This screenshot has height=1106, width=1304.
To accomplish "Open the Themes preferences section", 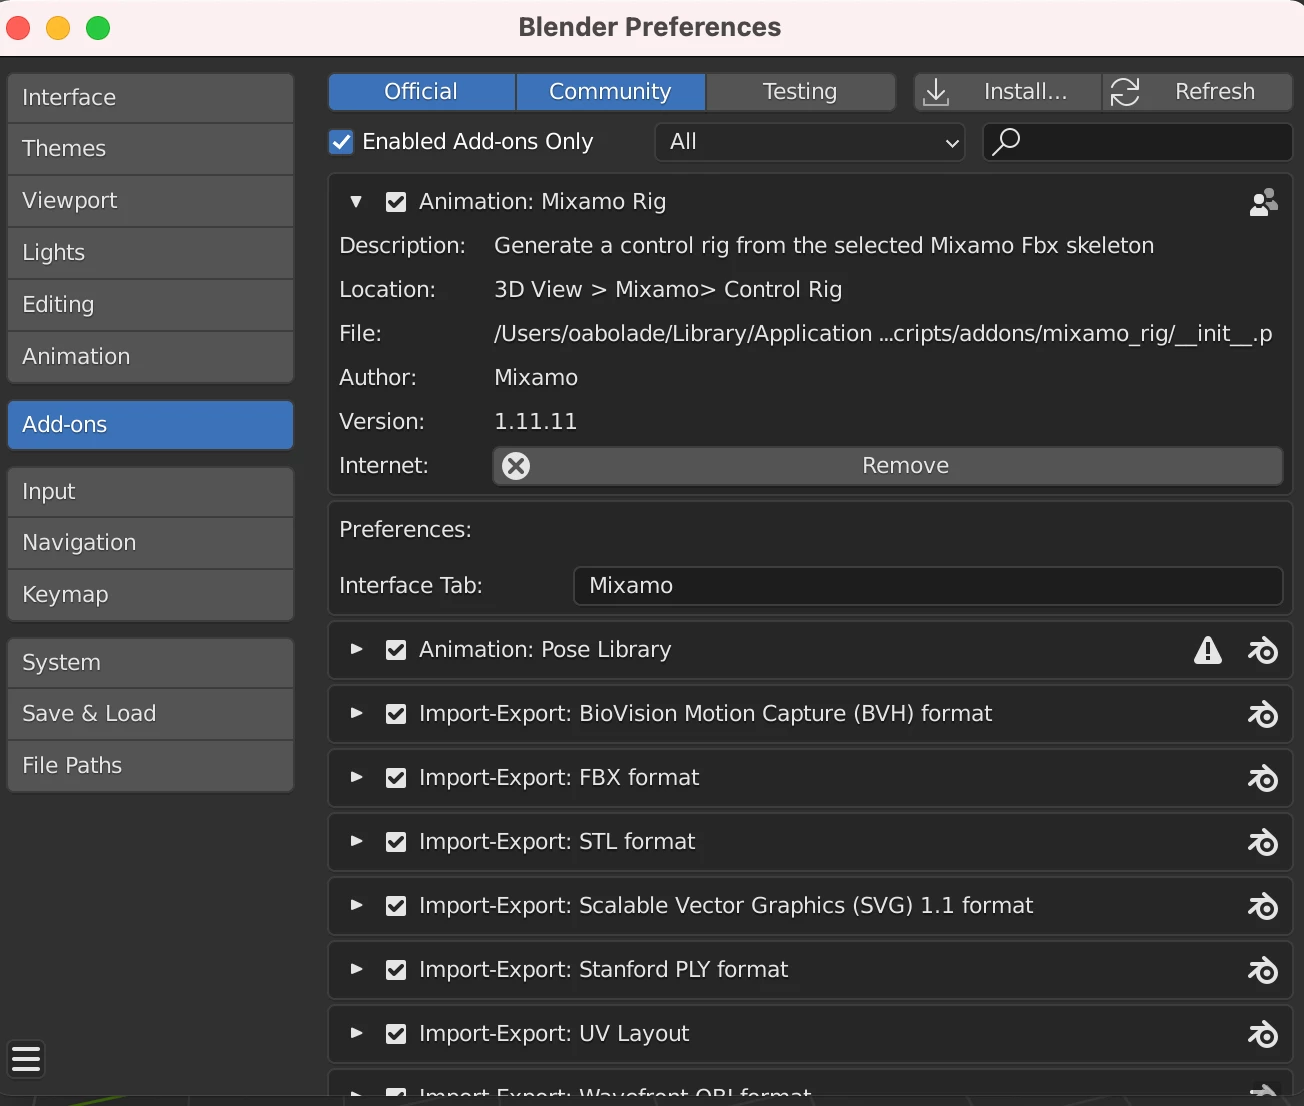I will pyautogui.click(x=151, y=149).
